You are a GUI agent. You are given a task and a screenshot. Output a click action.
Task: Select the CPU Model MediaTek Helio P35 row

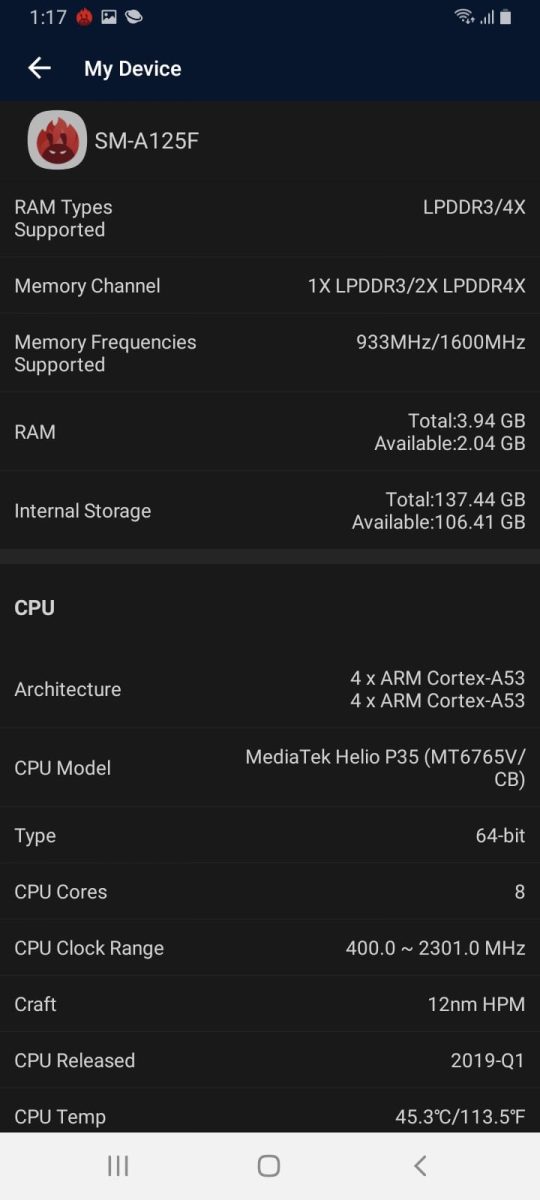(x=270, y=768)
